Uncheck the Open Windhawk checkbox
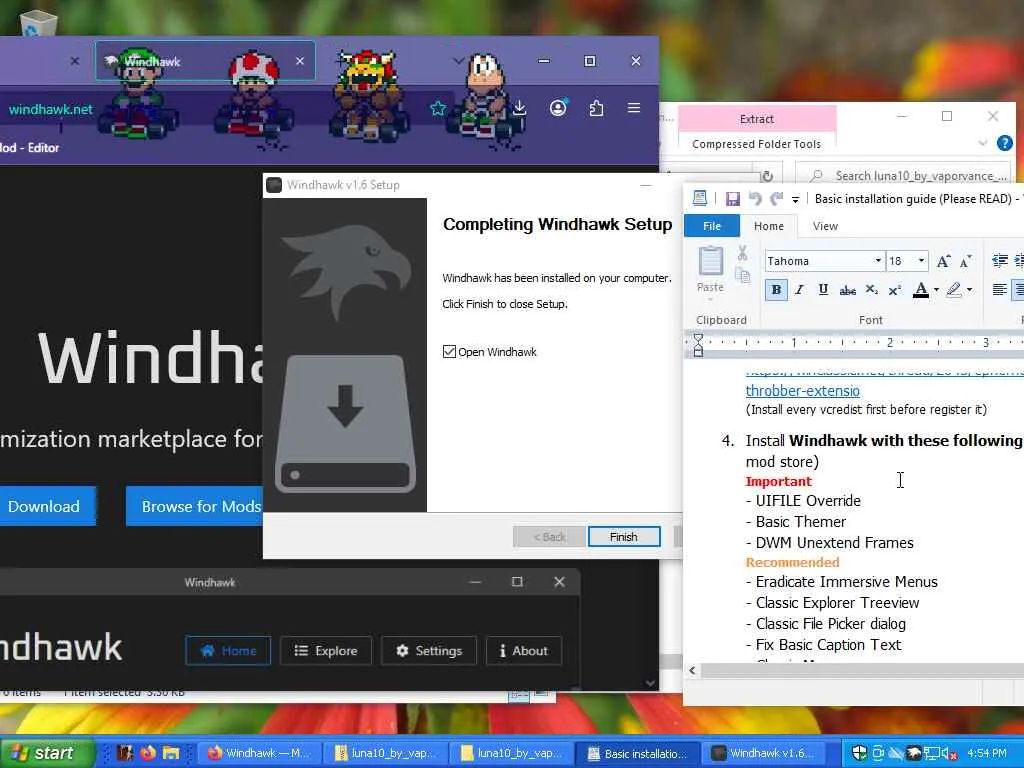Viewport: 1024px width, 768px height. pos(449,352)
